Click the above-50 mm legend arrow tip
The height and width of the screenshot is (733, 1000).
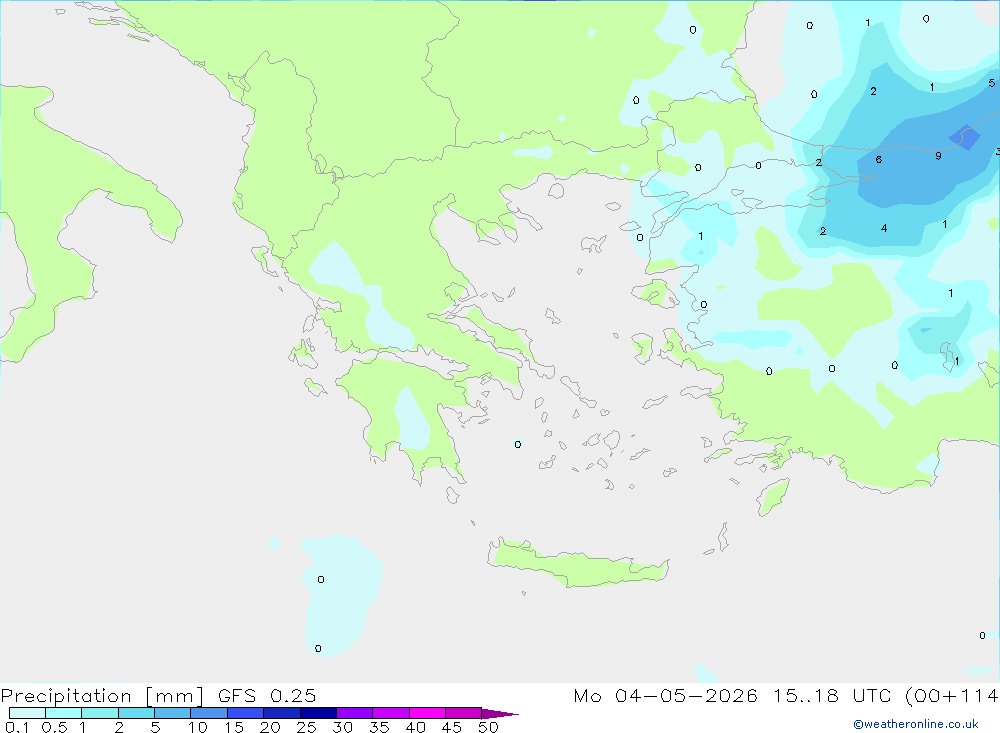pos(500,714)
